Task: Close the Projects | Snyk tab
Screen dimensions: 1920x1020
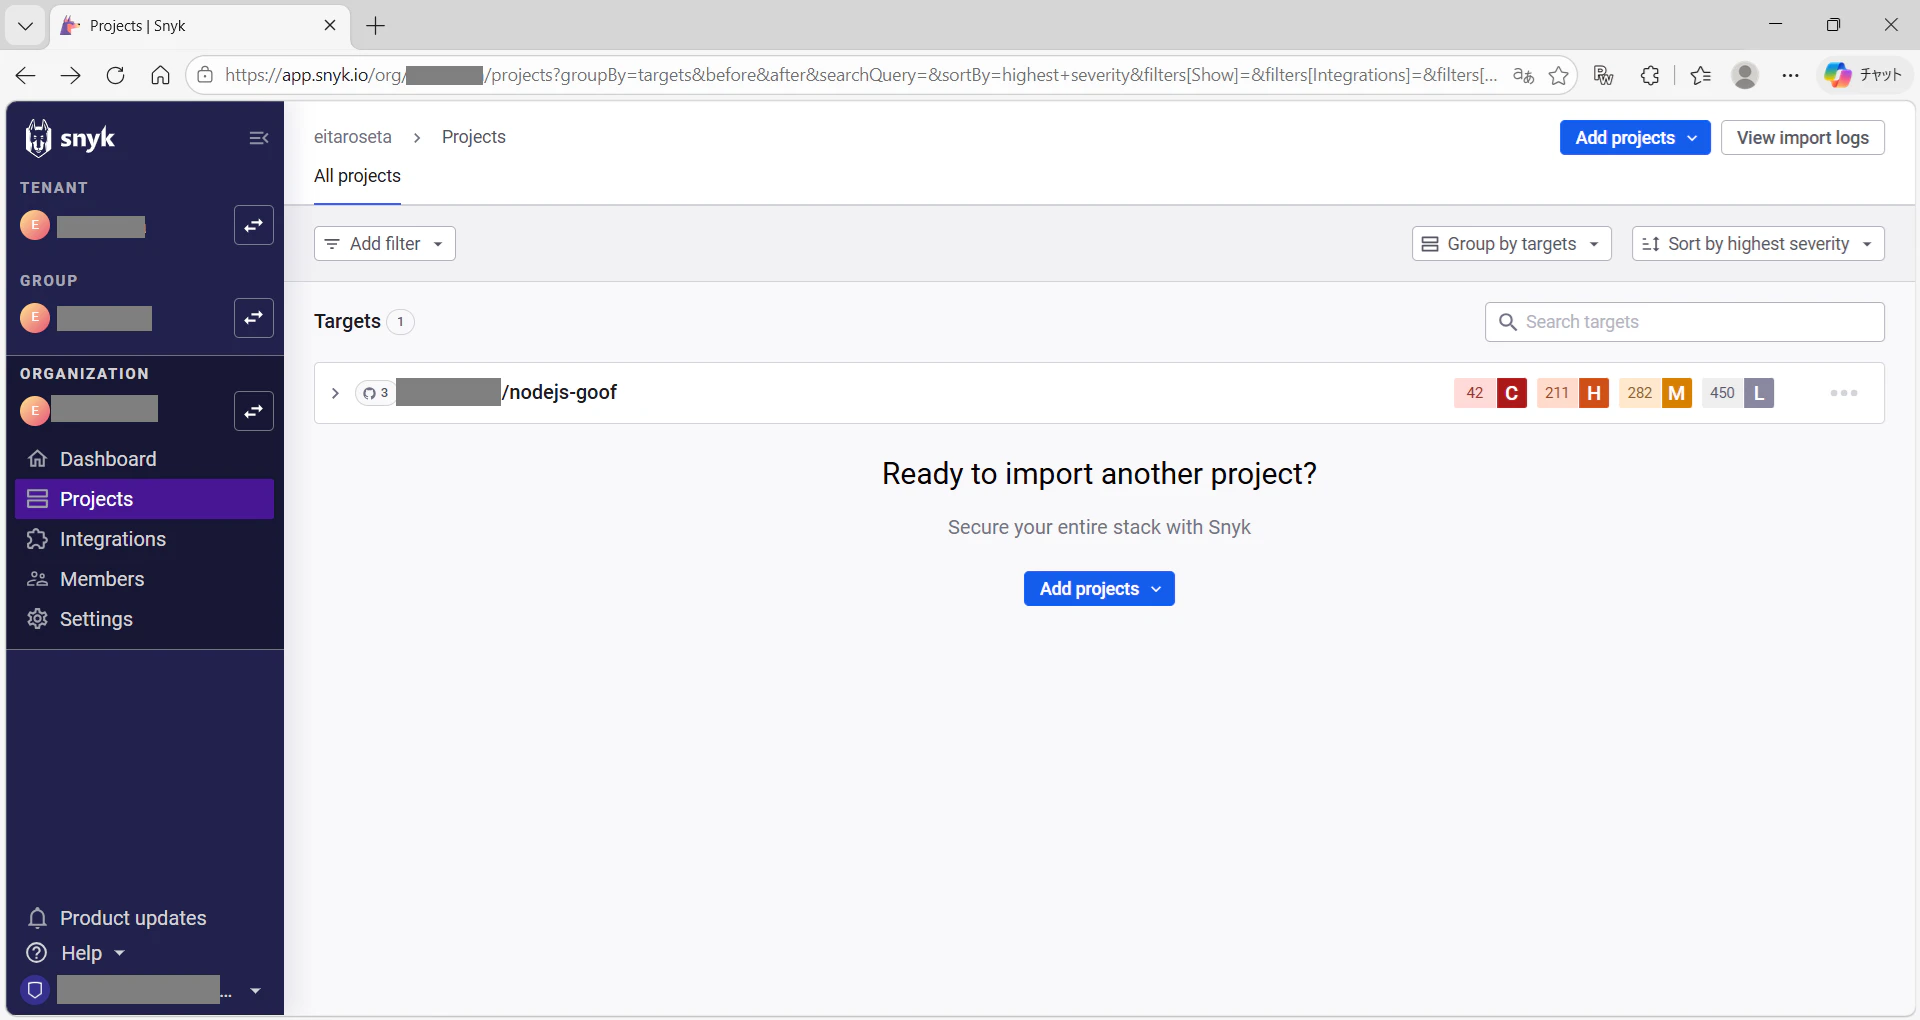Action: point(330,26)
